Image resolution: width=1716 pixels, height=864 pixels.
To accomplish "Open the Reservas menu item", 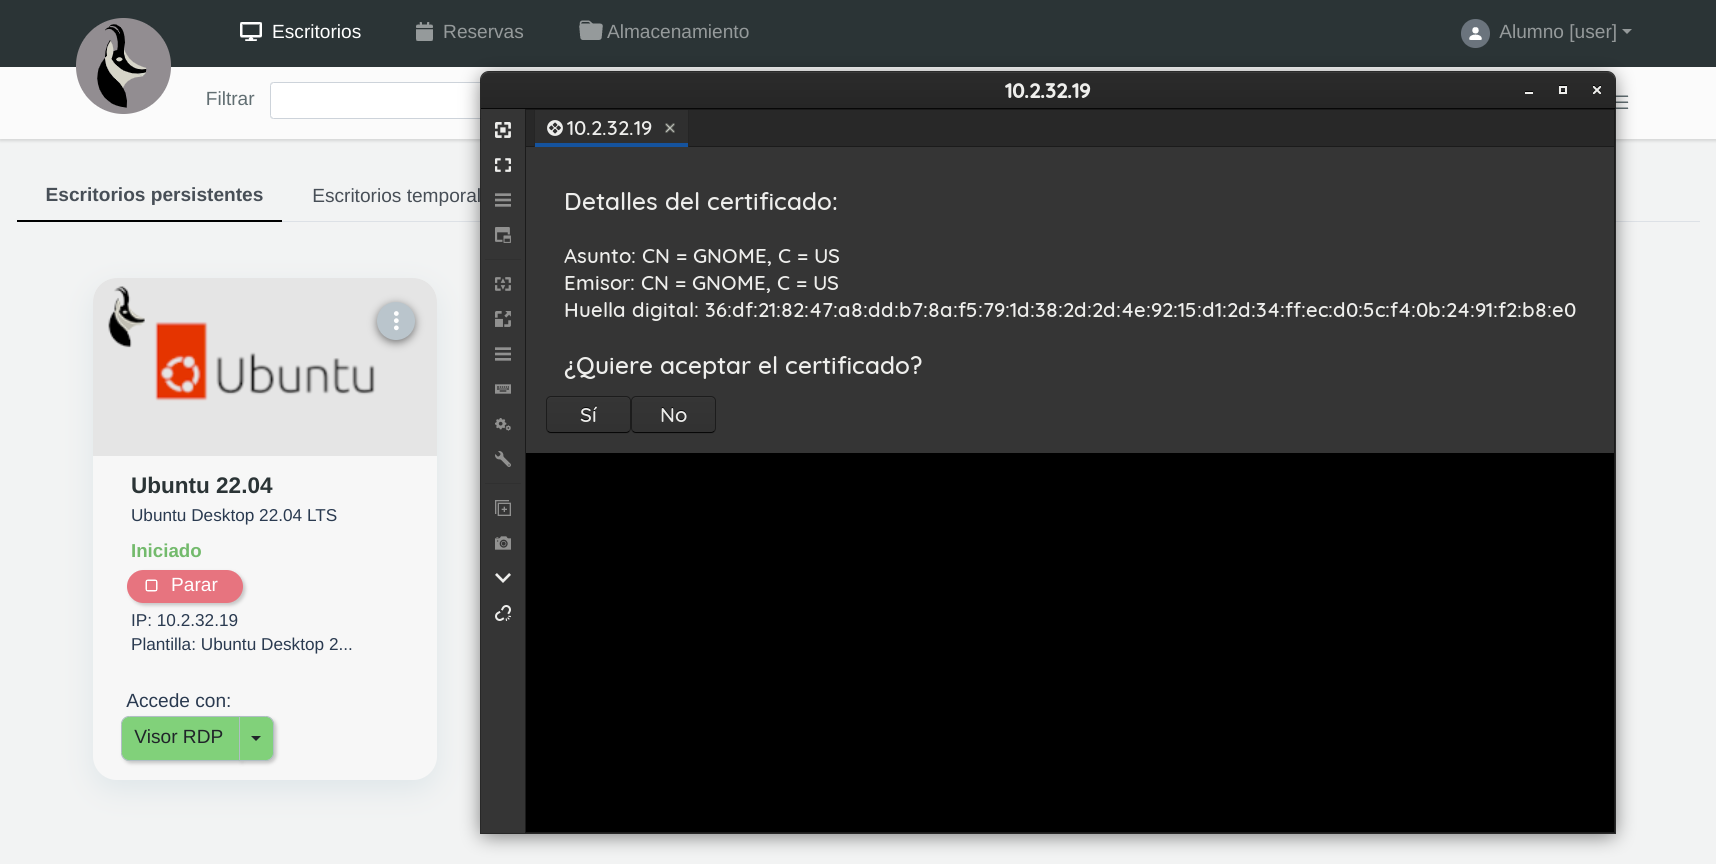I will click(x=469, y=32).
